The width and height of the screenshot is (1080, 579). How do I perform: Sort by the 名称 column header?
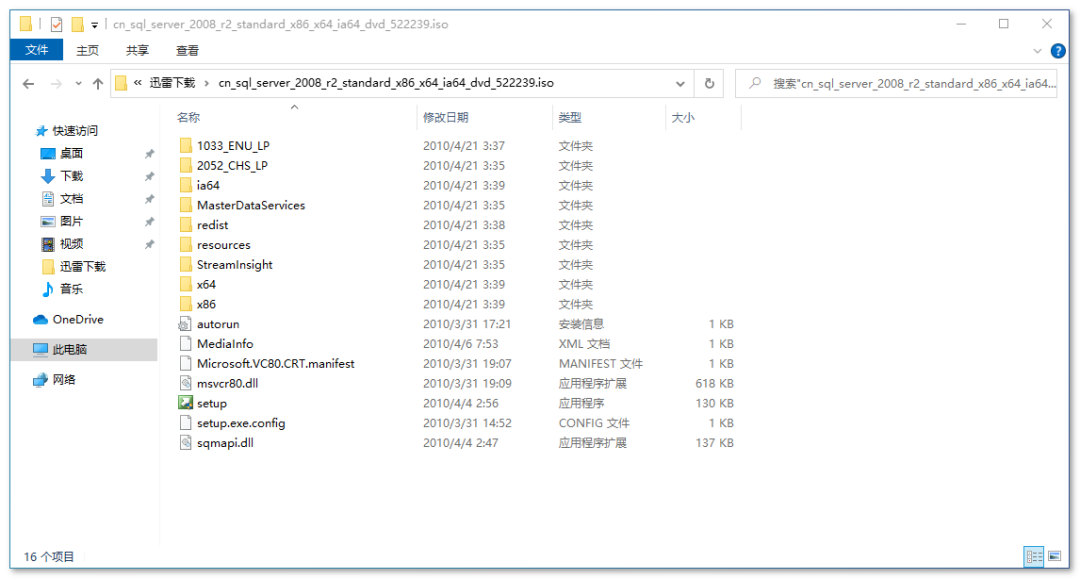coord(188,118)
